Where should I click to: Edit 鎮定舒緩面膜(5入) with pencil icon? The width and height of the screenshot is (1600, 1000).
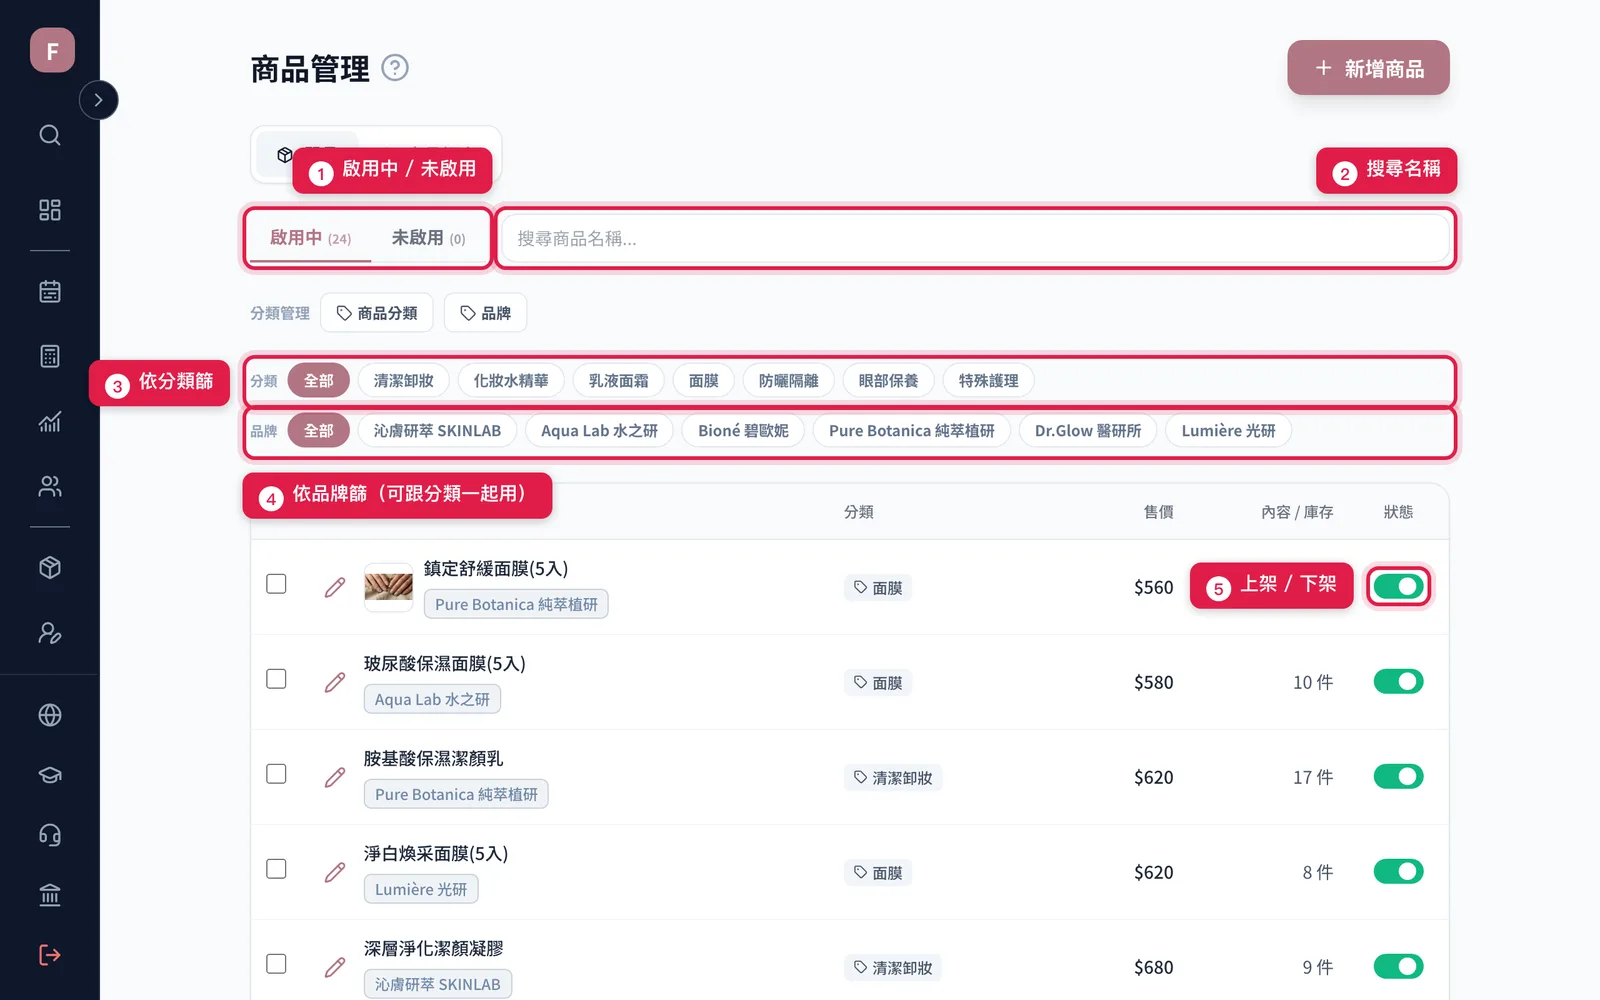[335, 587]
